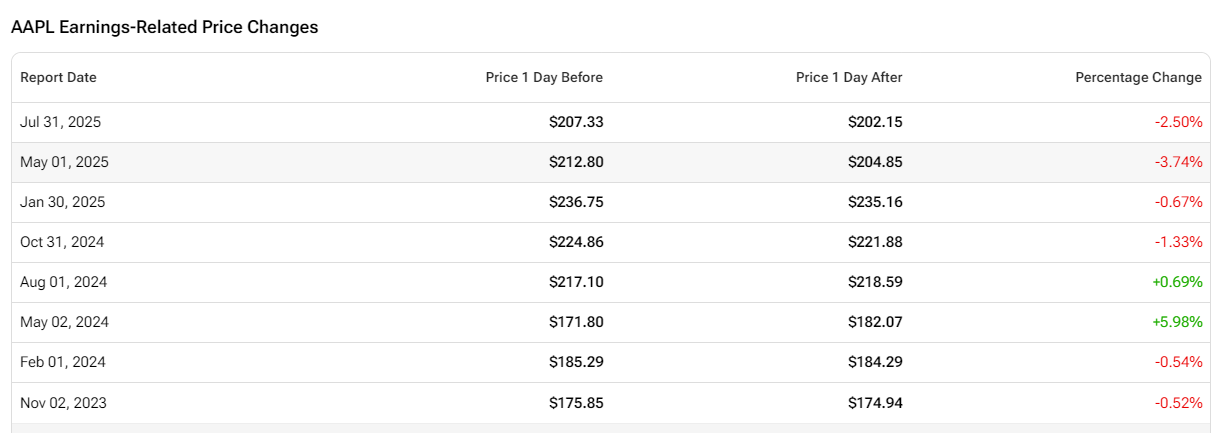Select the May 01, 2025 report date
Screen dimensions: 1221x433
[x=64, y=162]
